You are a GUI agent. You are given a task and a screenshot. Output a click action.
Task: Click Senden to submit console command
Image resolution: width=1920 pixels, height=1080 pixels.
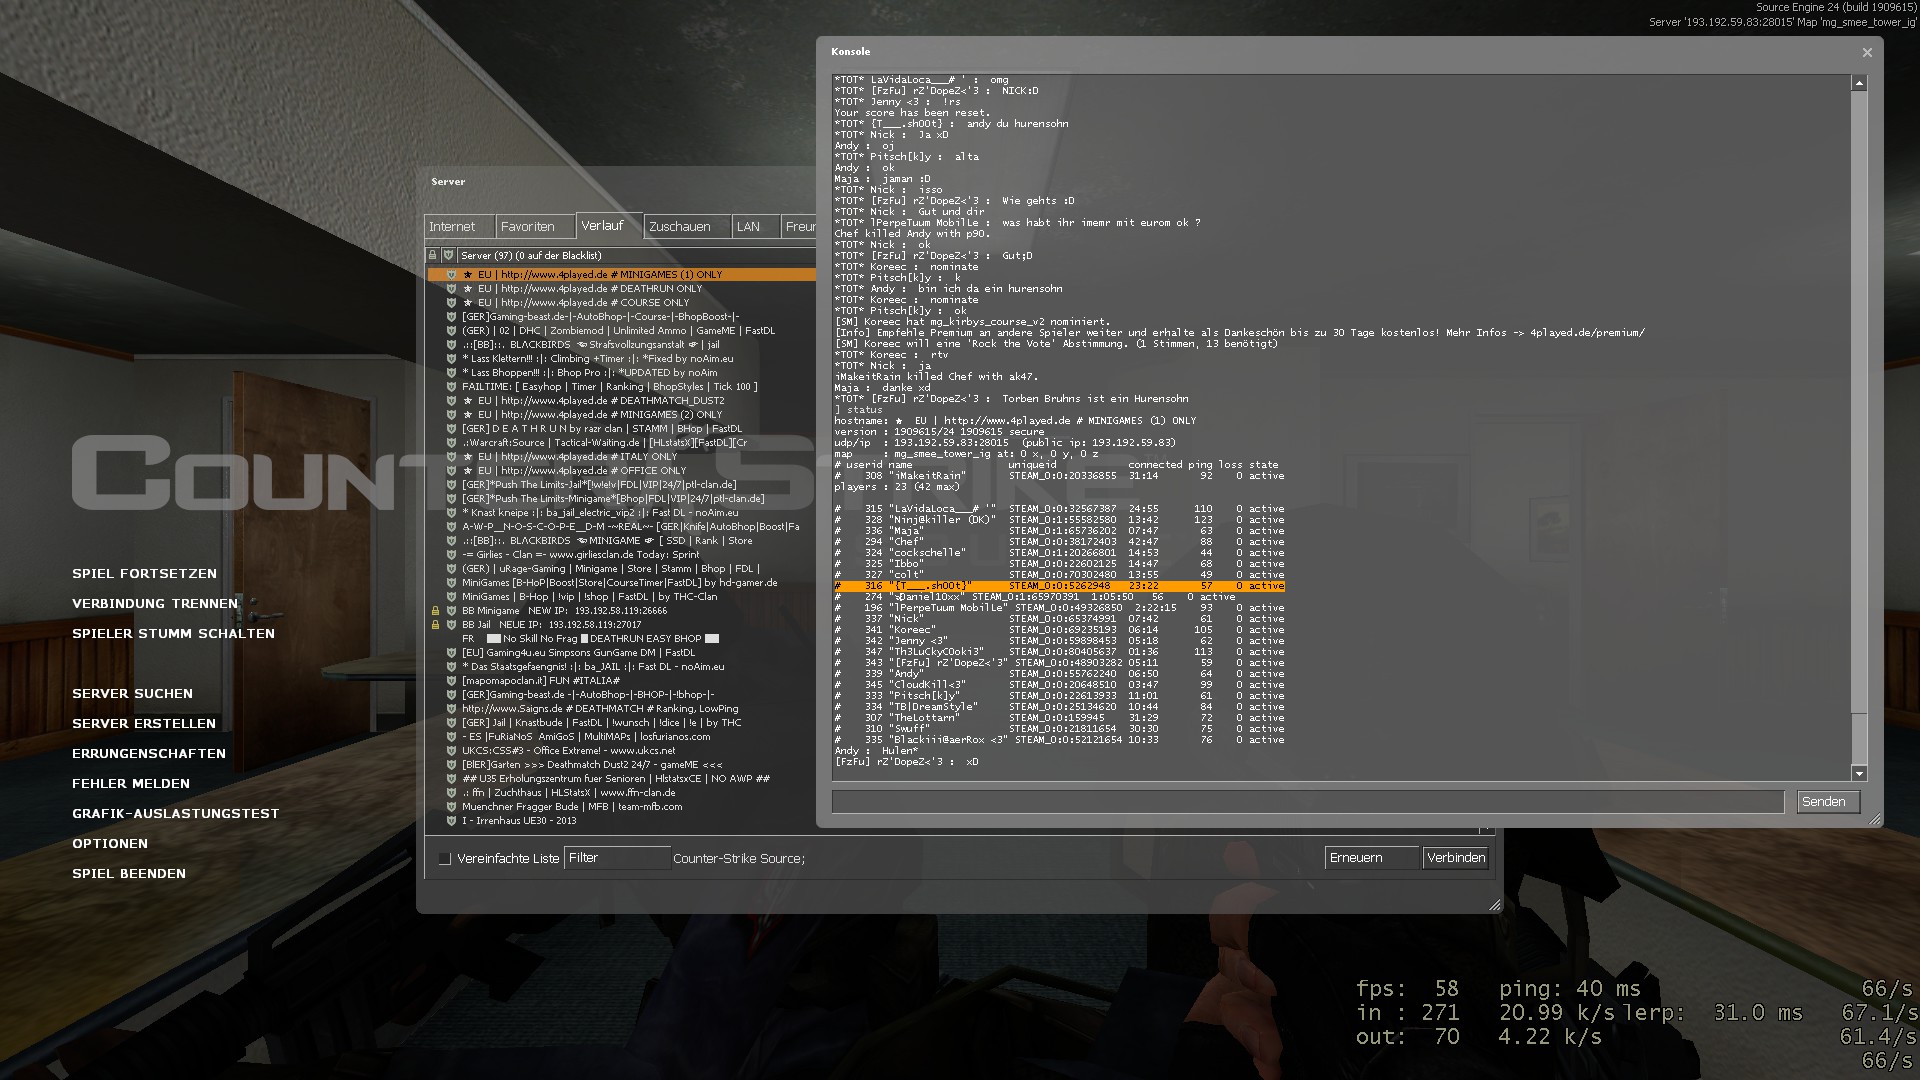point(1828,802)
